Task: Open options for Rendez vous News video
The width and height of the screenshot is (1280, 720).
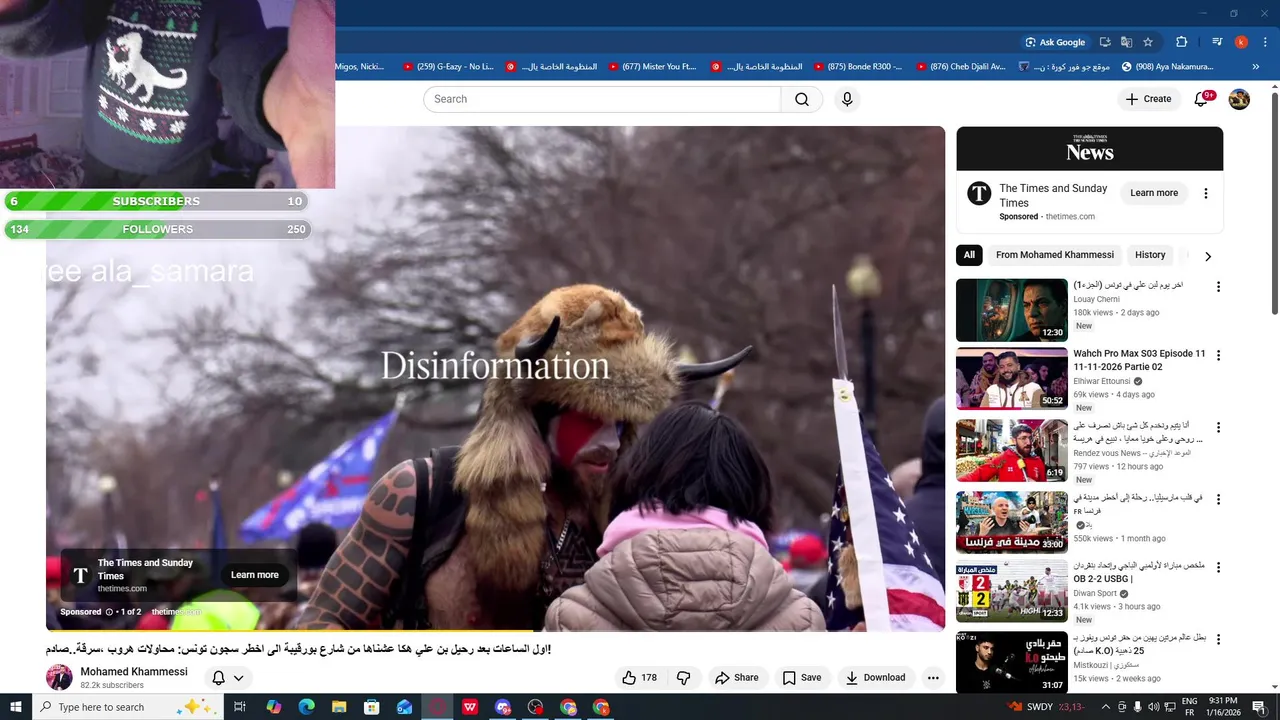Action: pyautogui.click(x=1218, y=427)
